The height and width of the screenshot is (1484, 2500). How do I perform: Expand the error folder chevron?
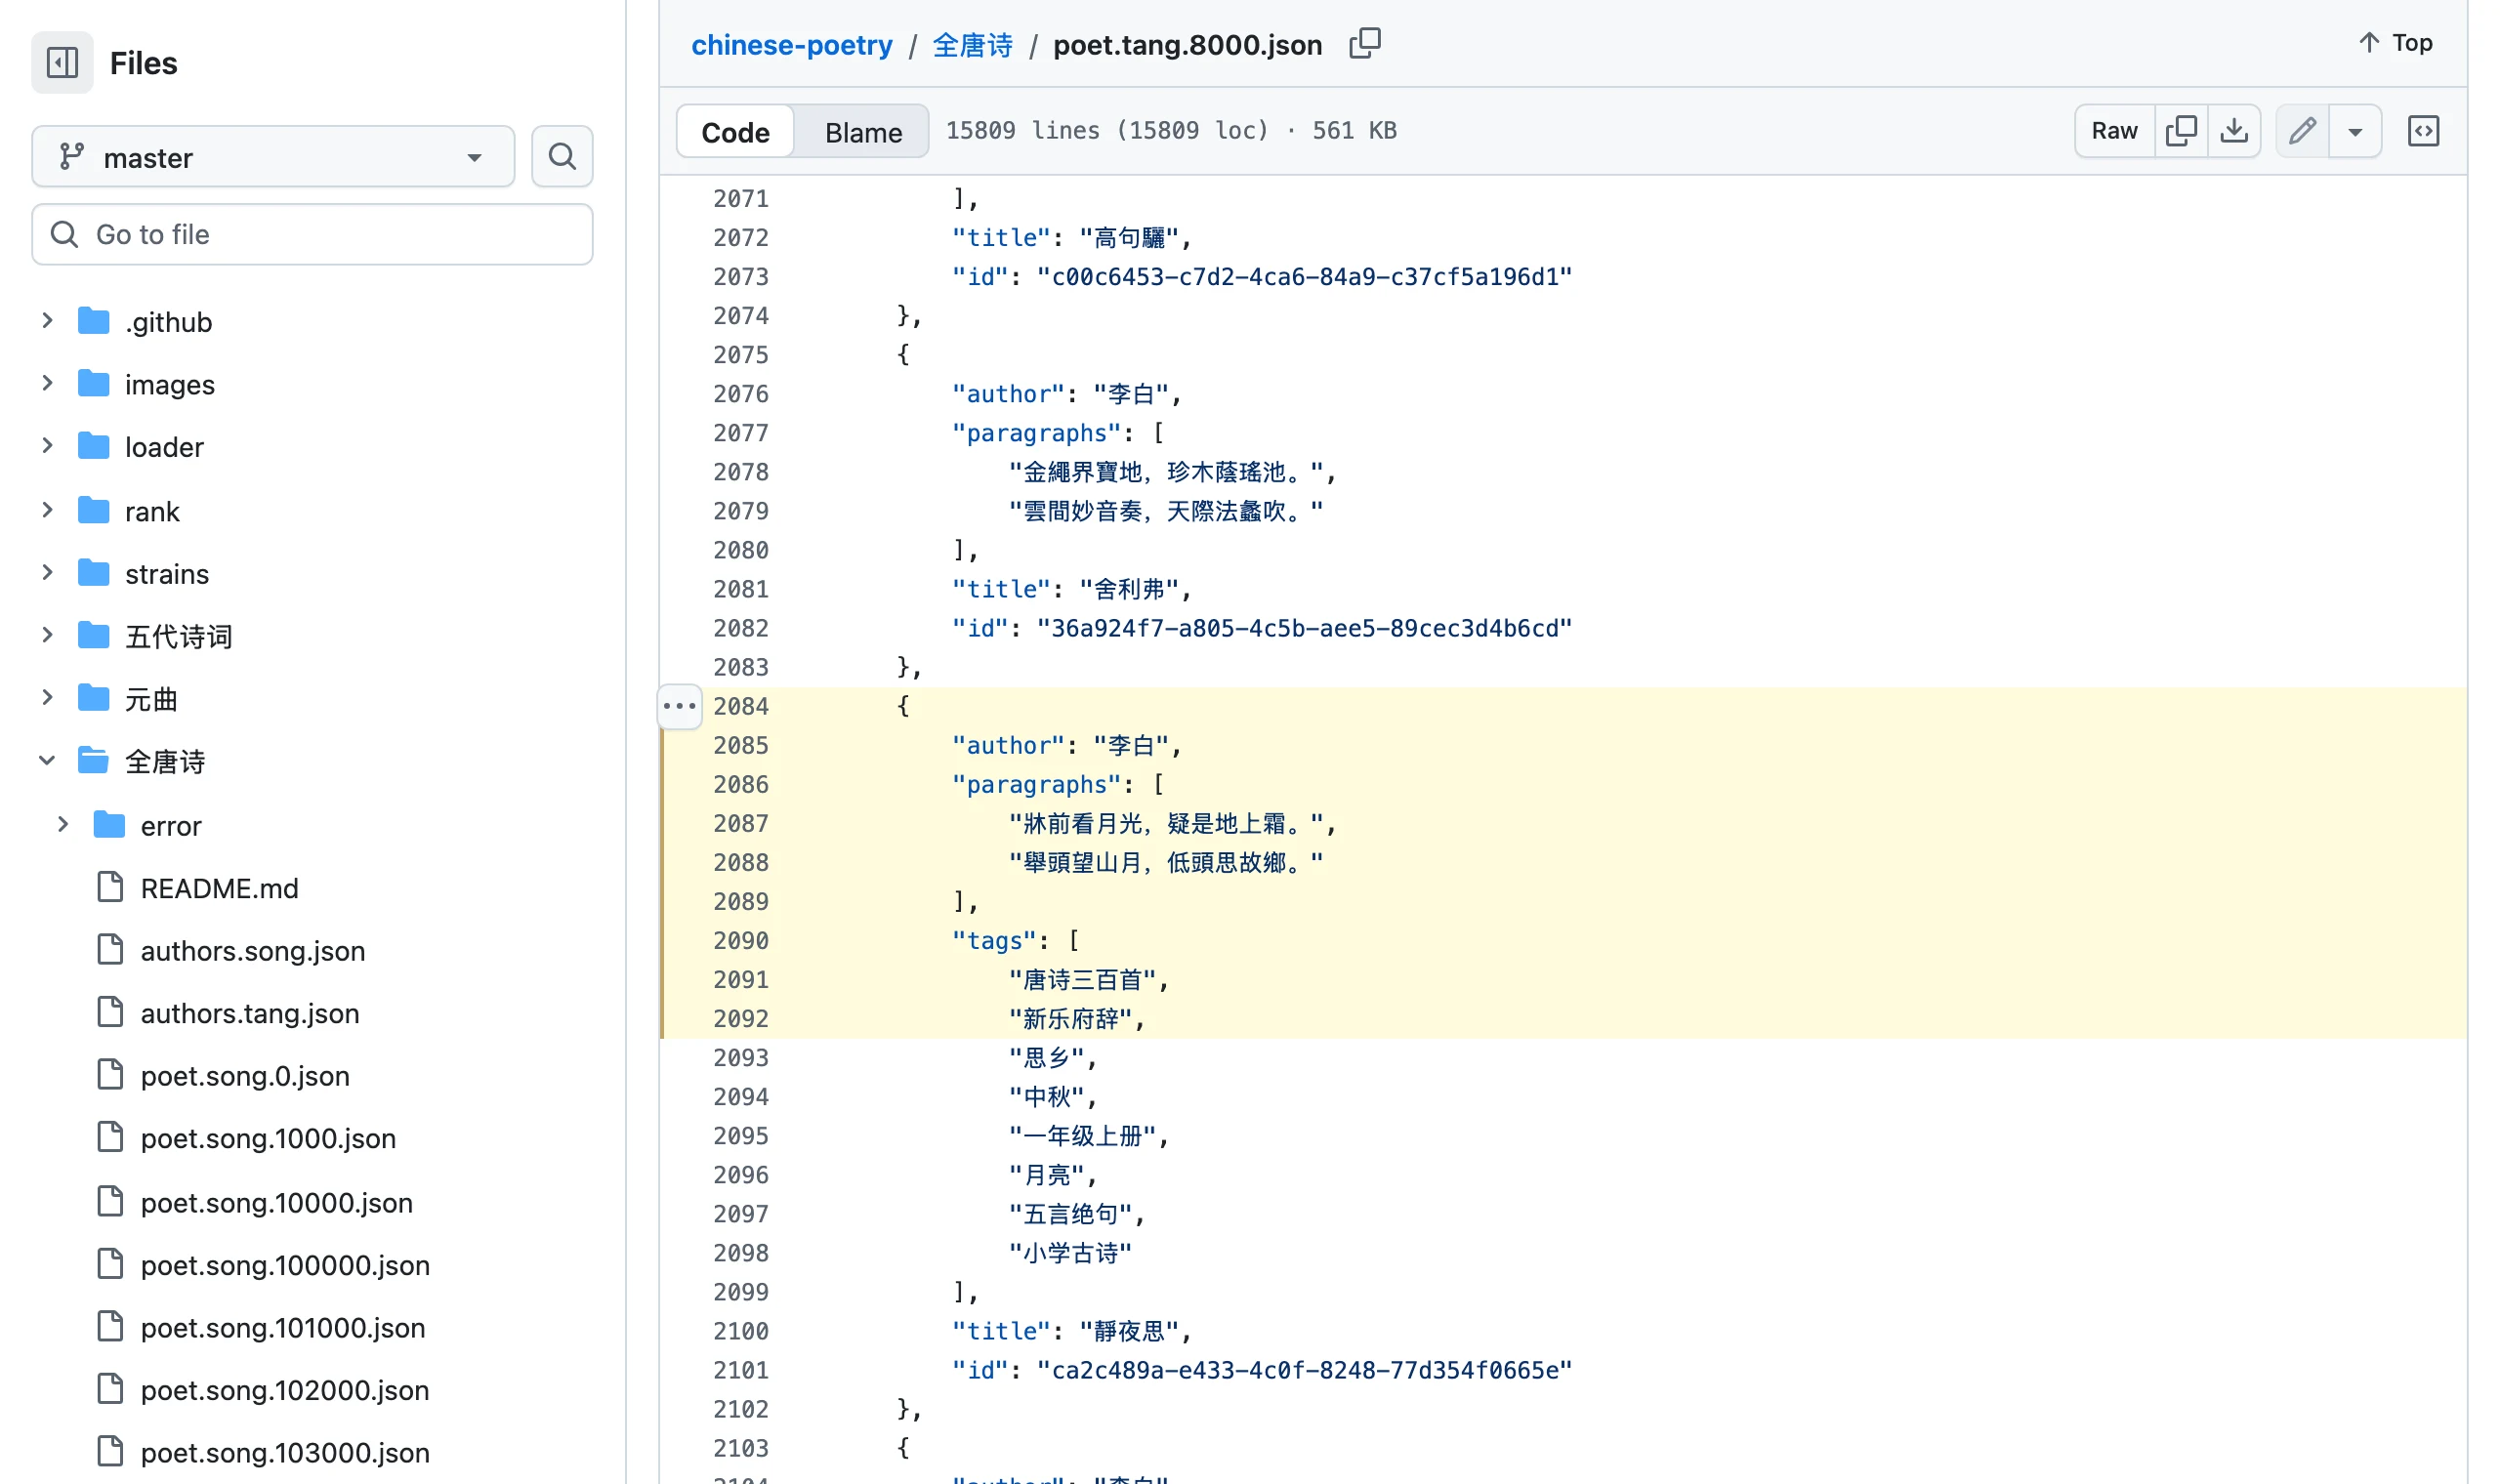tap(63, 825)
